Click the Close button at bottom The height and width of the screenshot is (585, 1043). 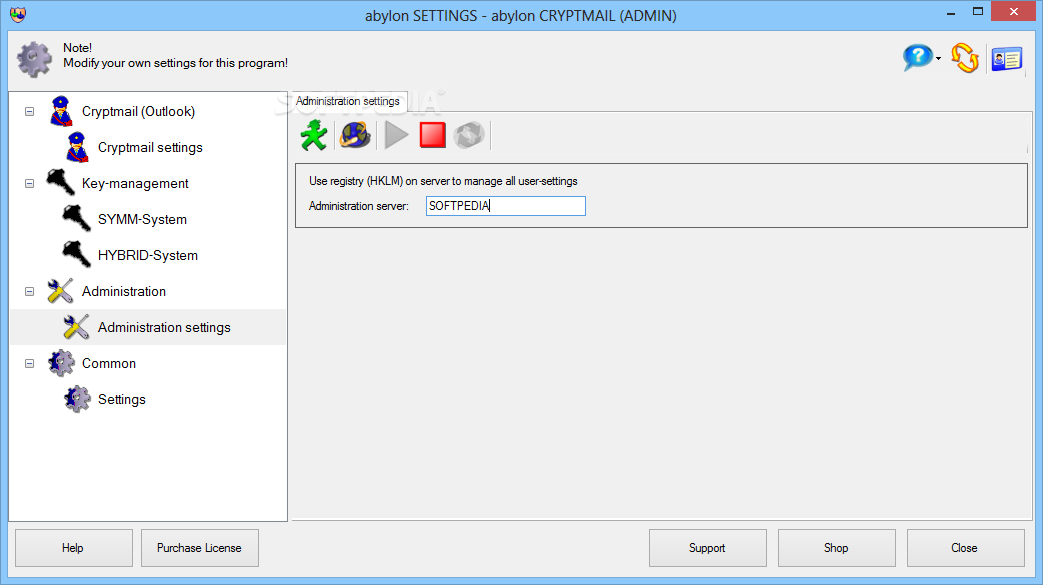[x=965, y=548]
